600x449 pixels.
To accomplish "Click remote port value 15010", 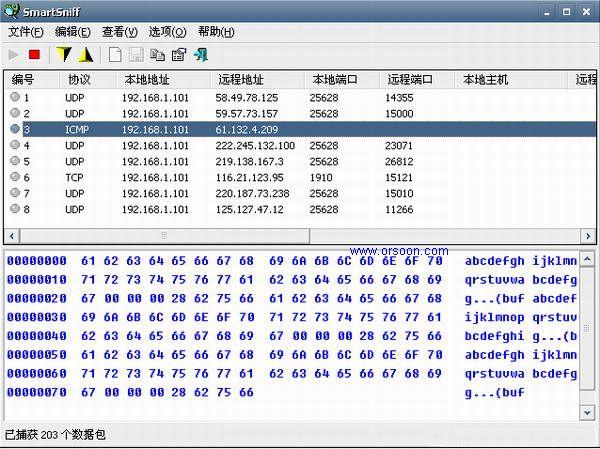I will click(x=399, y=193).
